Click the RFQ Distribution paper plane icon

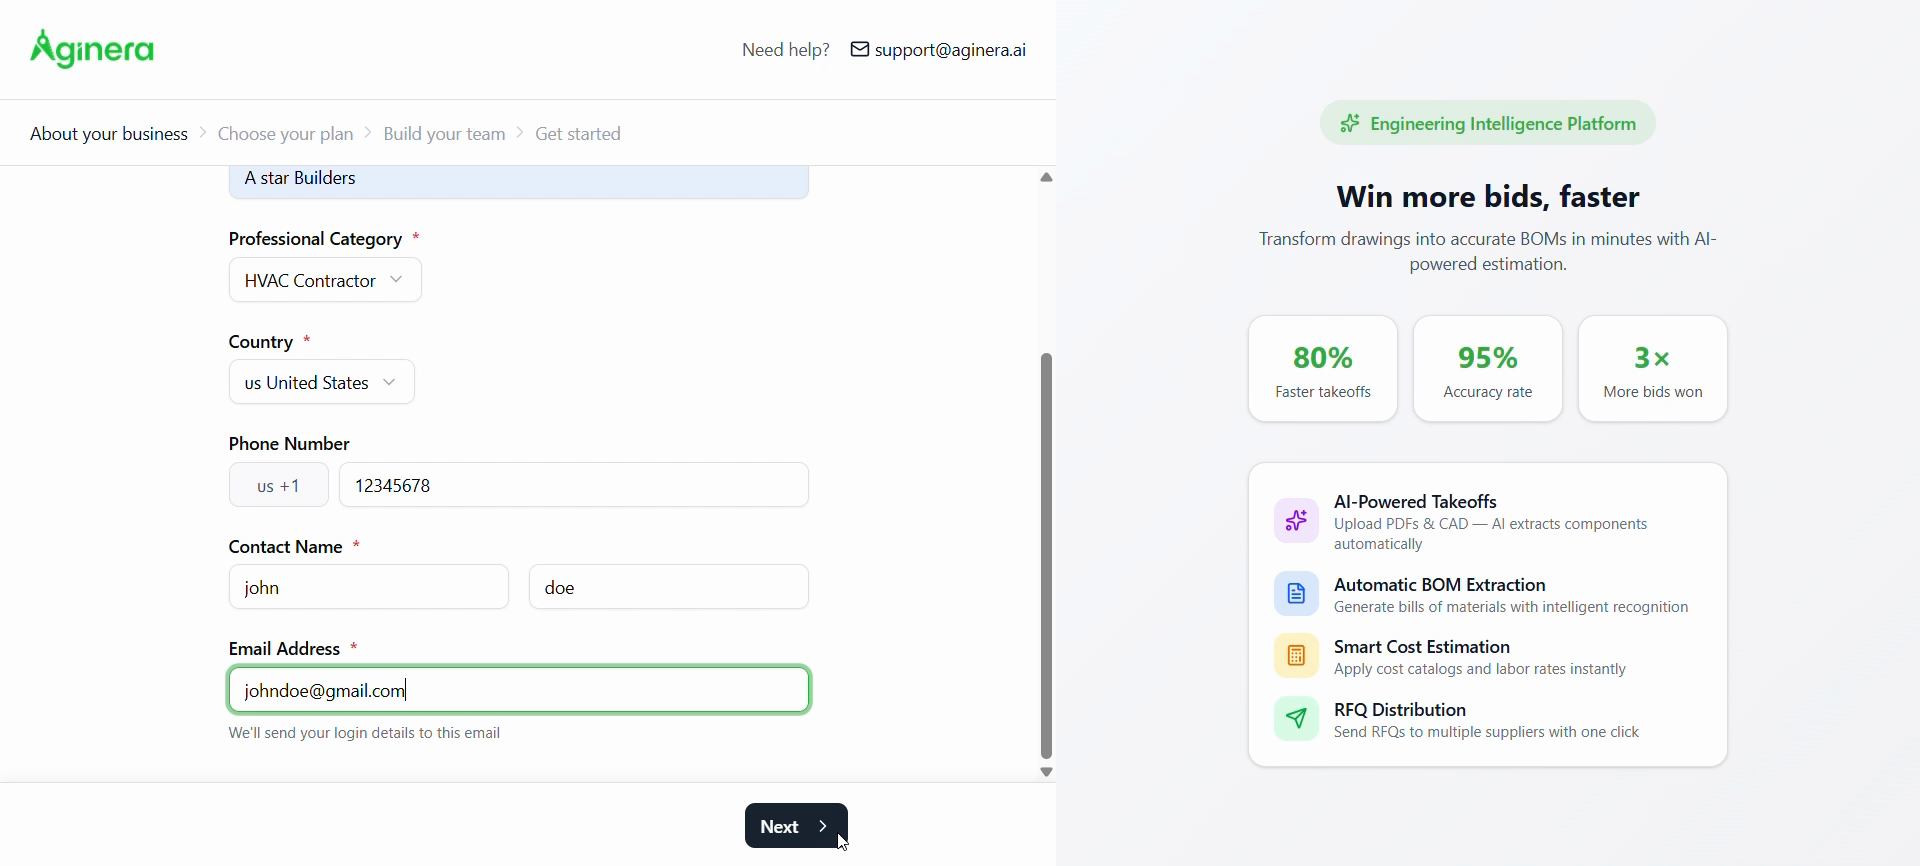pyautogui.click(x=1296, y=719)
